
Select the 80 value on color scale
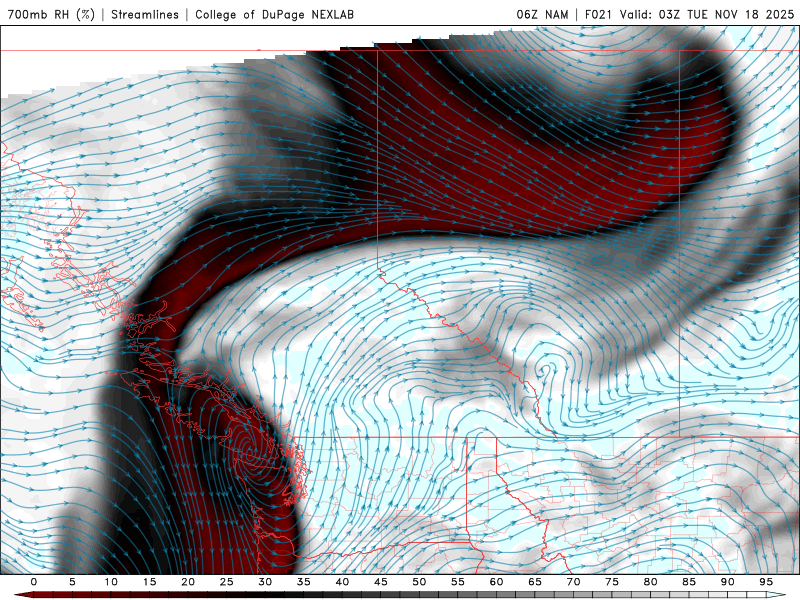(x=651, y=582)
